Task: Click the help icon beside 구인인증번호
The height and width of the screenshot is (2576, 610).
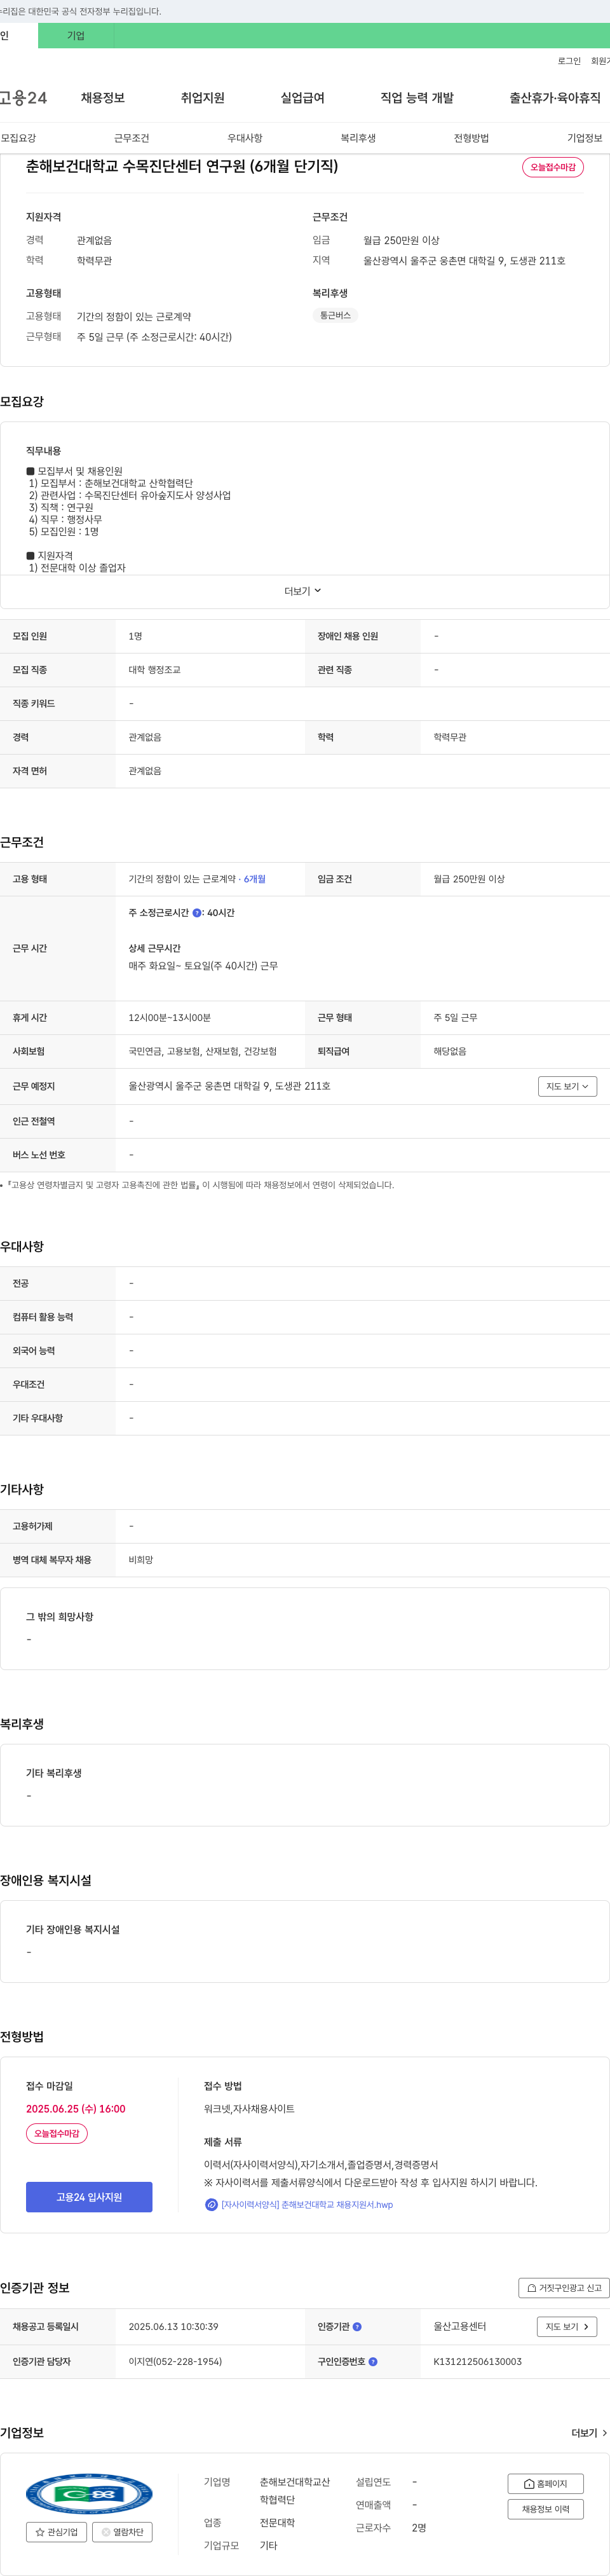Action: point(373,2361)
